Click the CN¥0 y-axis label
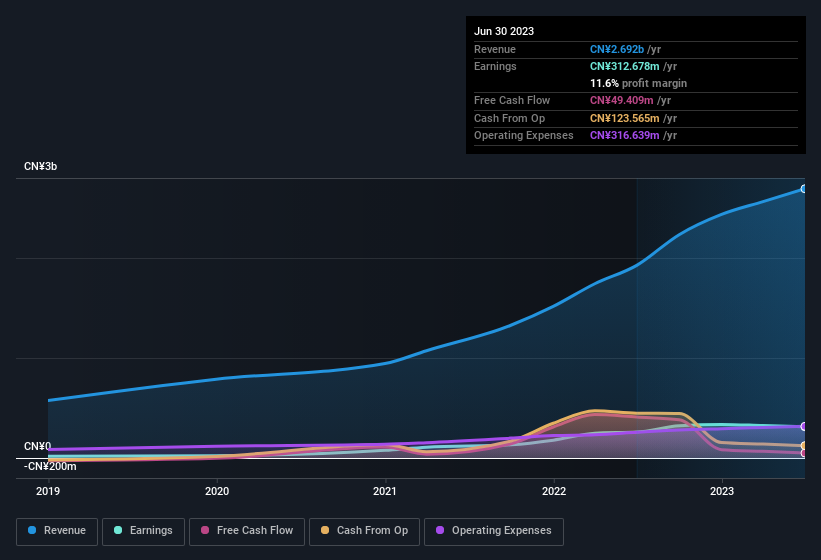This screenshot has height=560, width=821. [38, 446]
